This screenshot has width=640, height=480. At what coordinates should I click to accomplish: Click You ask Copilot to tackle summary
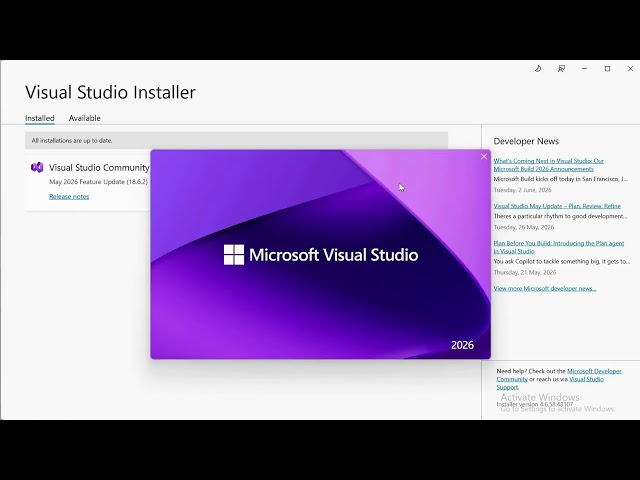(562, 261)
